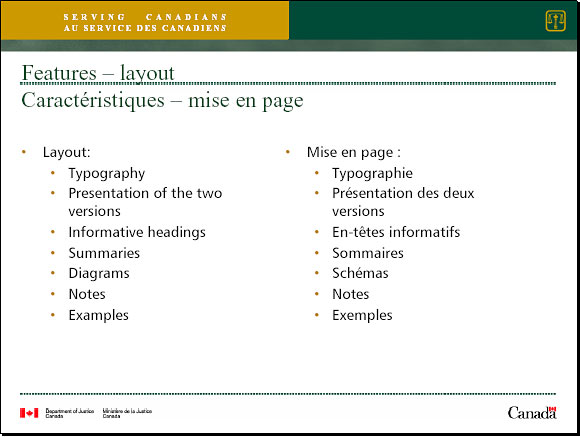Click the 'En-têtes informatifs' bullet
Screen dimensions: 580x437
click(x=396, y=232)
